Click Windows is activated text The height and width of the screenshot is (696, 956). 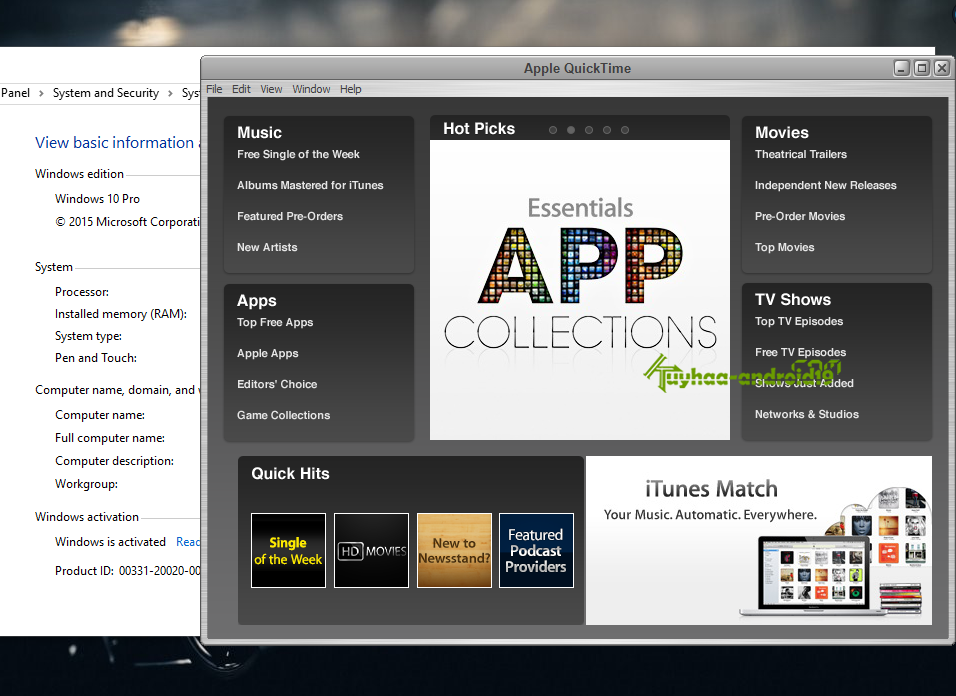[x=110, y=542]
